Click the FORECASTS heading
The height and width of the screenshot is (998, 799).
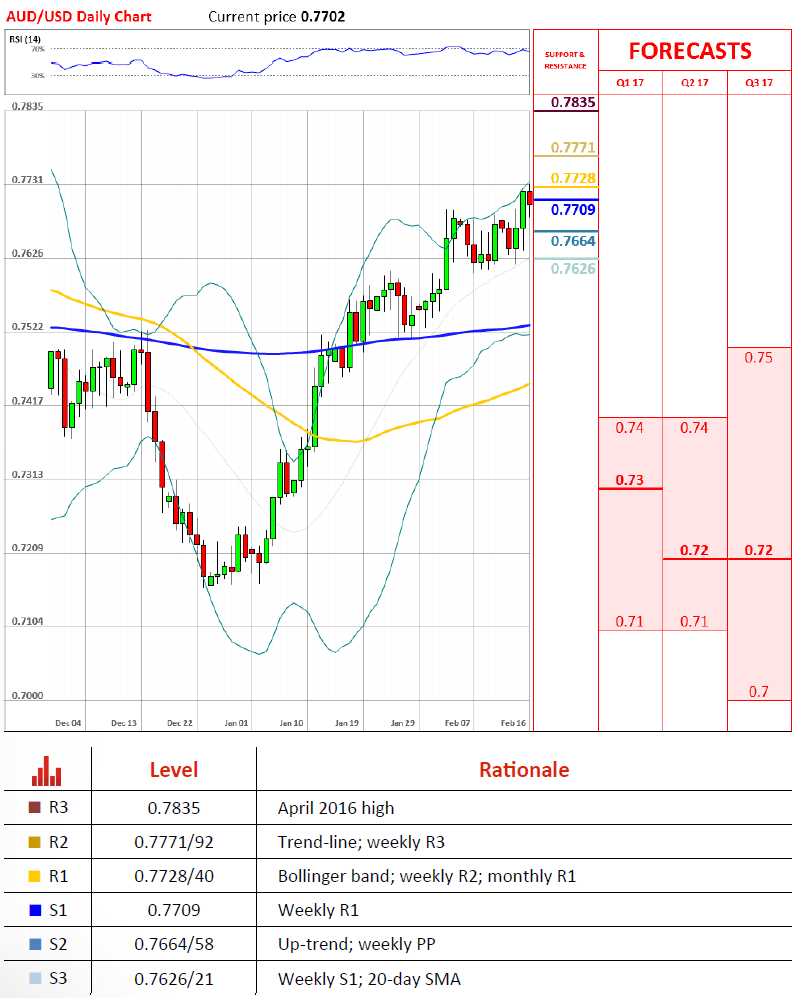tap(689, 51)
